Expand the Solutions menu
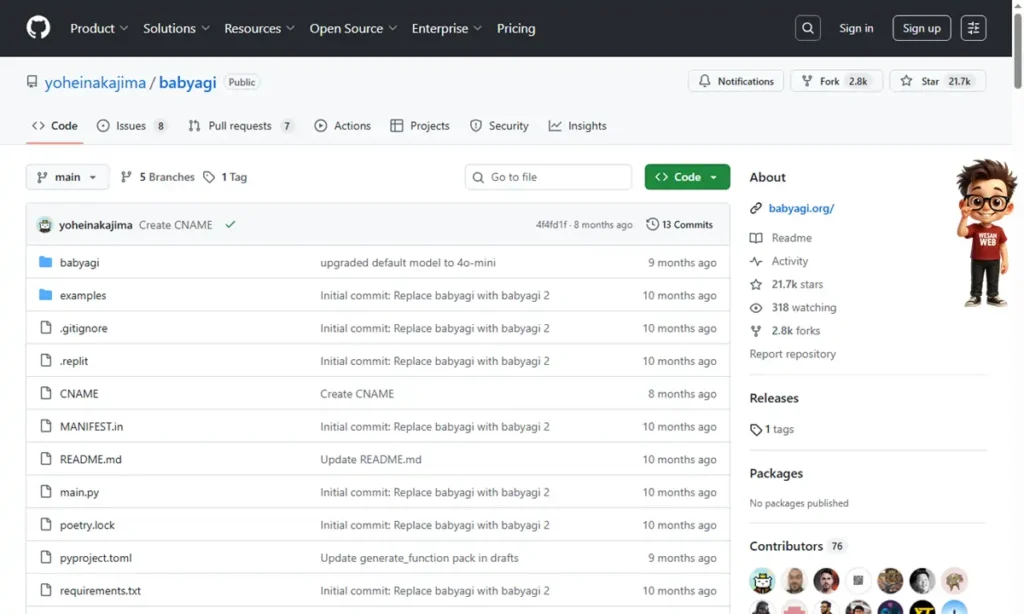The width and height of the screenshot is (1024, 614). coord(176,28)
